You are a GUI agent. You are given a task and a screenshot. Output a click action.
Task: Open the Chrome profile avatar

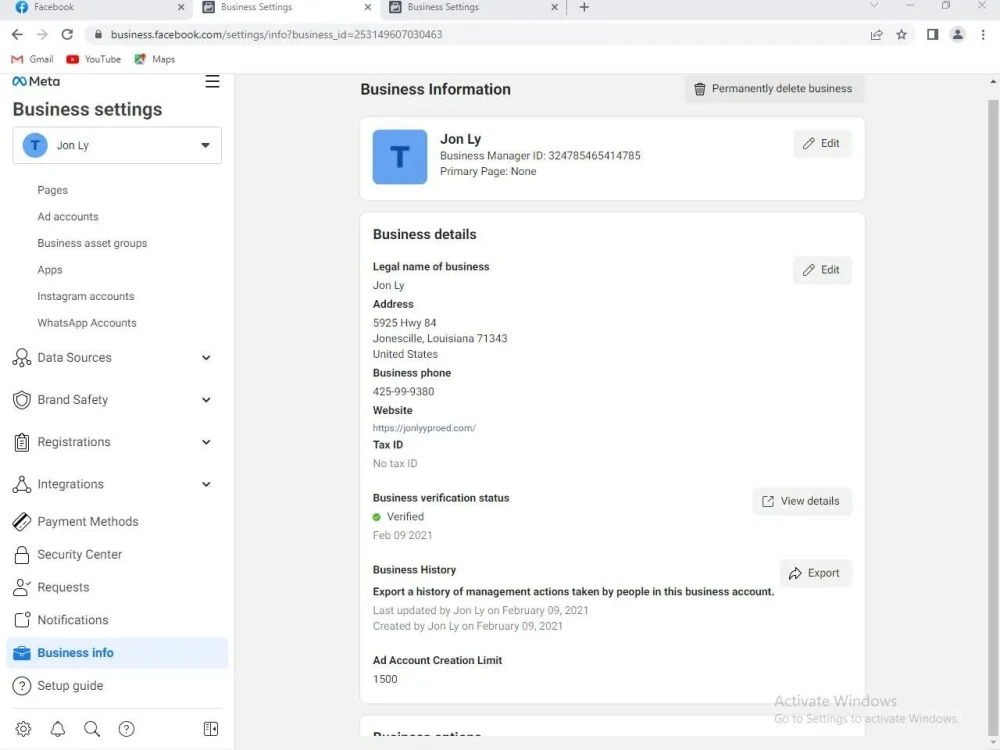point(957,34)
